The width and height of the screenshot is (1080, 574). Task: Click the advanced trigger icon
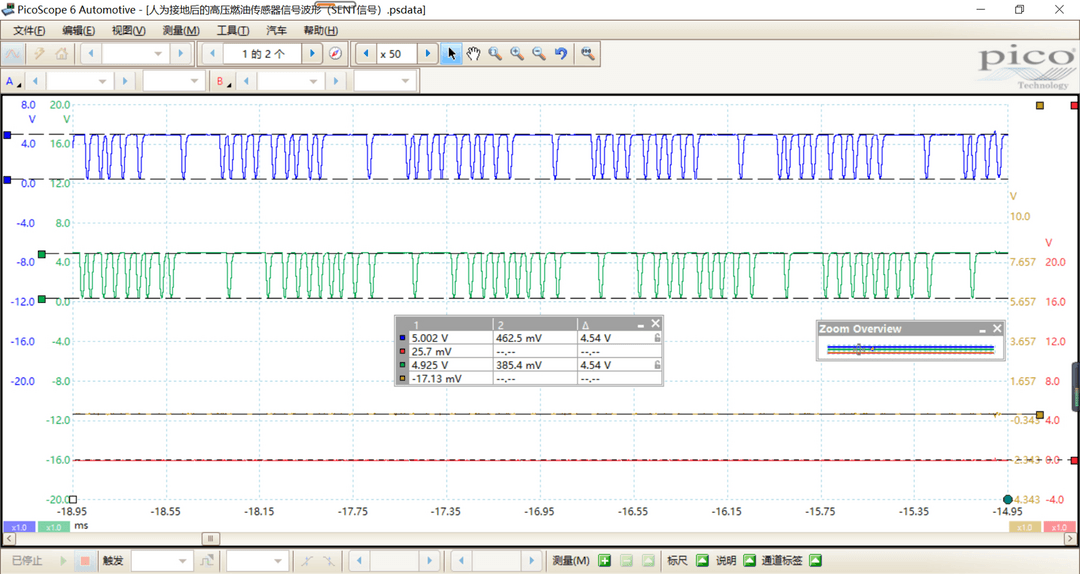coord(206,561)
